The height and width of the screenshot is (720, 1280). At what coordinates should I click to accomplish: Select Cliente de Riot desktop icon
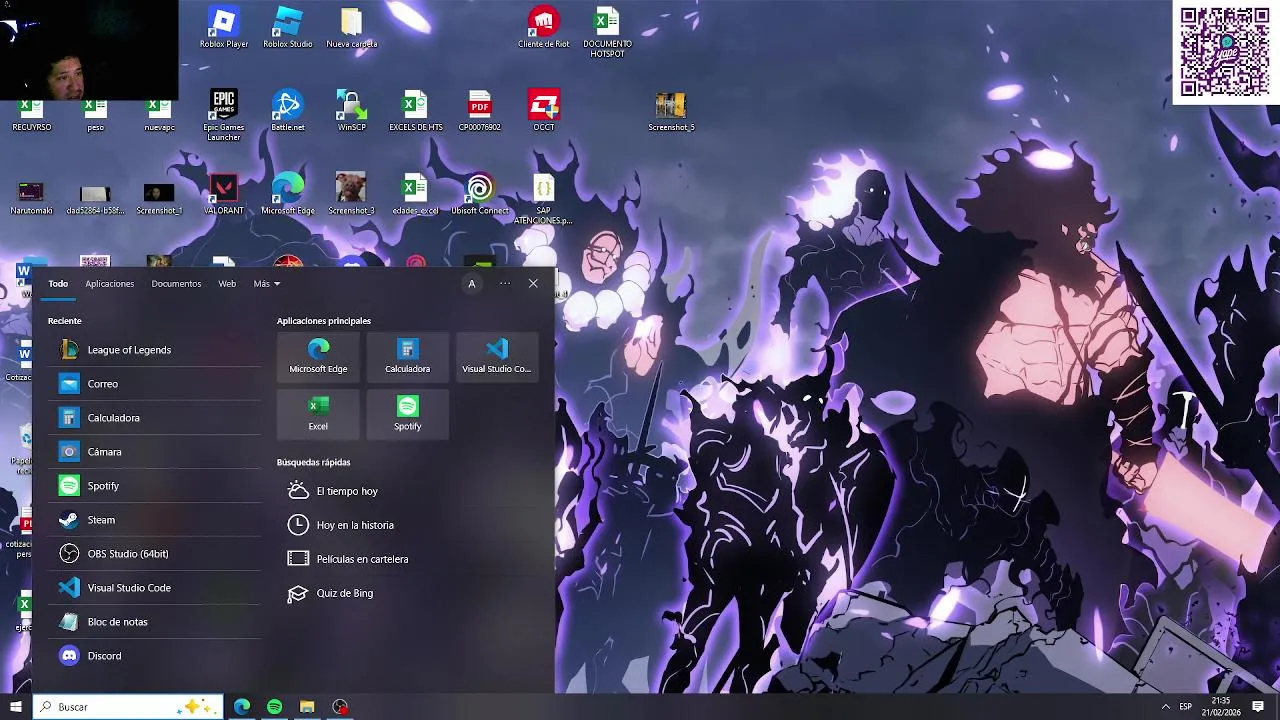click(544, 28)
